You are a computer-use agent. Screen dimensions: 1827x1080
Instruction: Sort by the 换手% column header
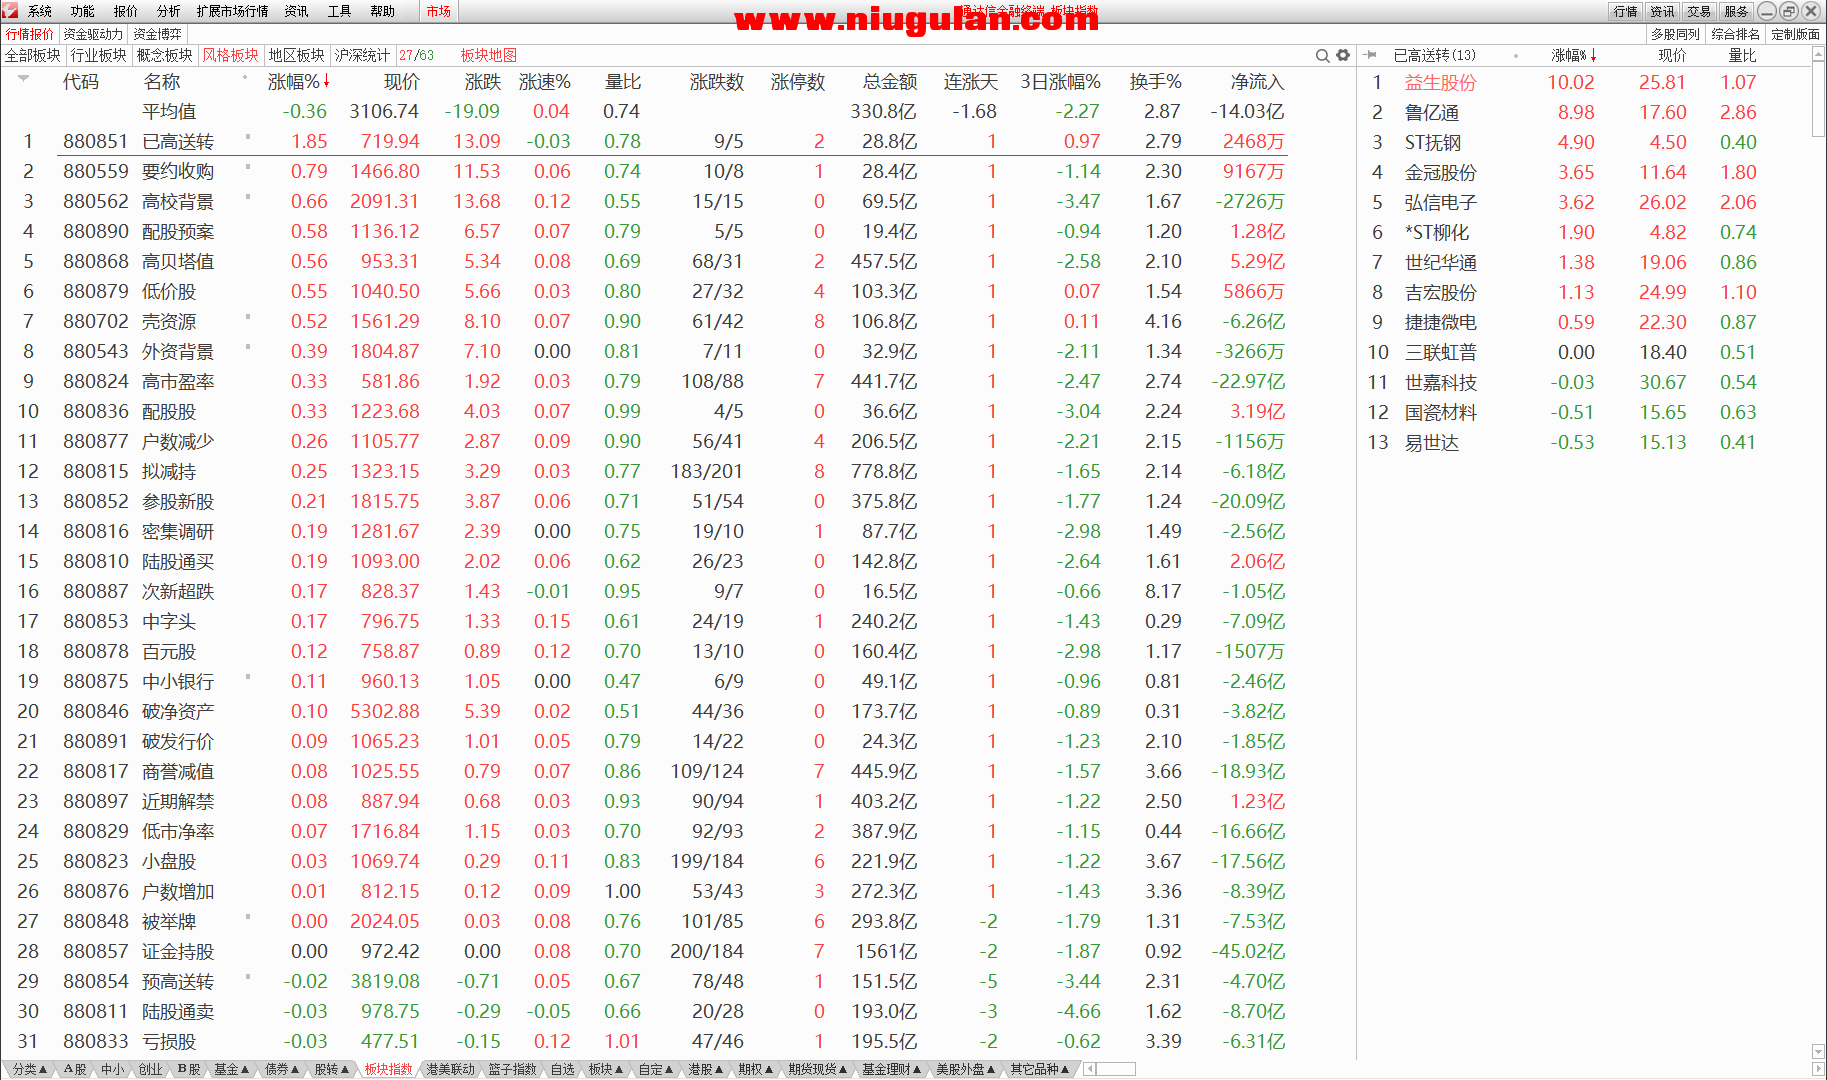[x=1156, y=82]
